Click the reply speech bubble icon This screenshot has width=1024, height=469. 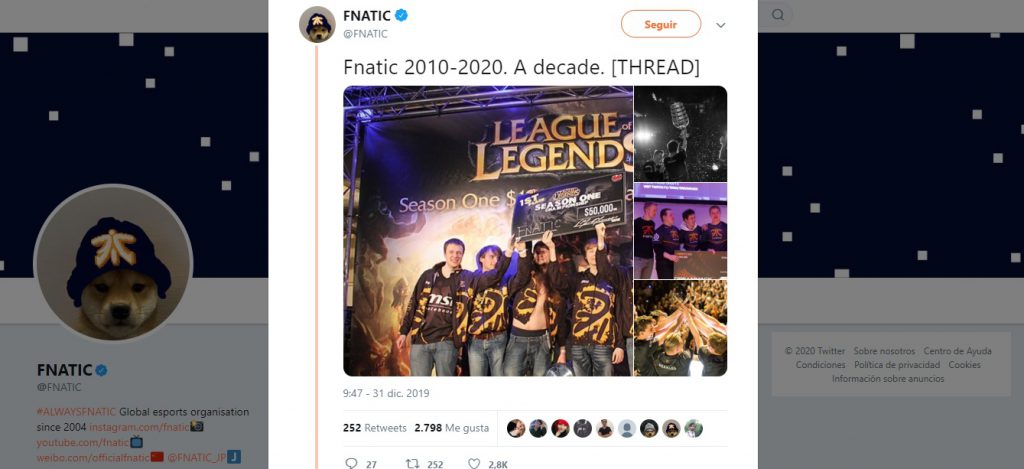pyautogui.click(x=351, y=464)
